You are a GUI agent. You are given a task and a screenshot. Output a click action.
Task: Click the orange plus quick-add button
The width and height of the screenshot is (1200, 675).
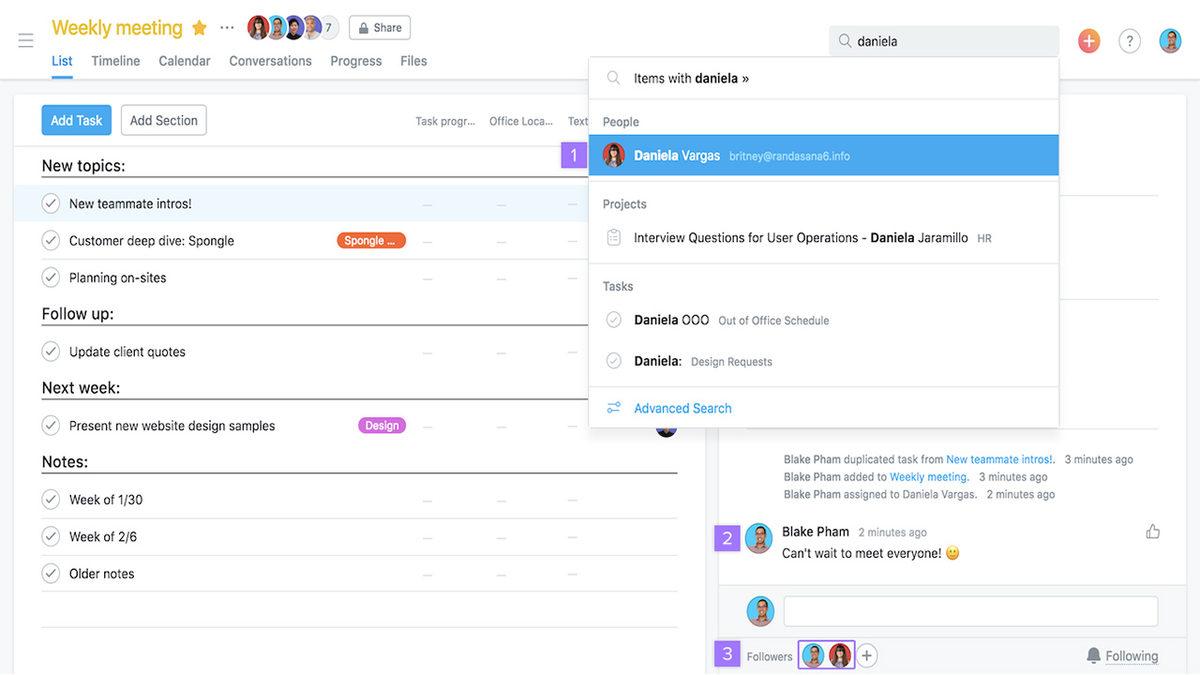pos(1088,41)
